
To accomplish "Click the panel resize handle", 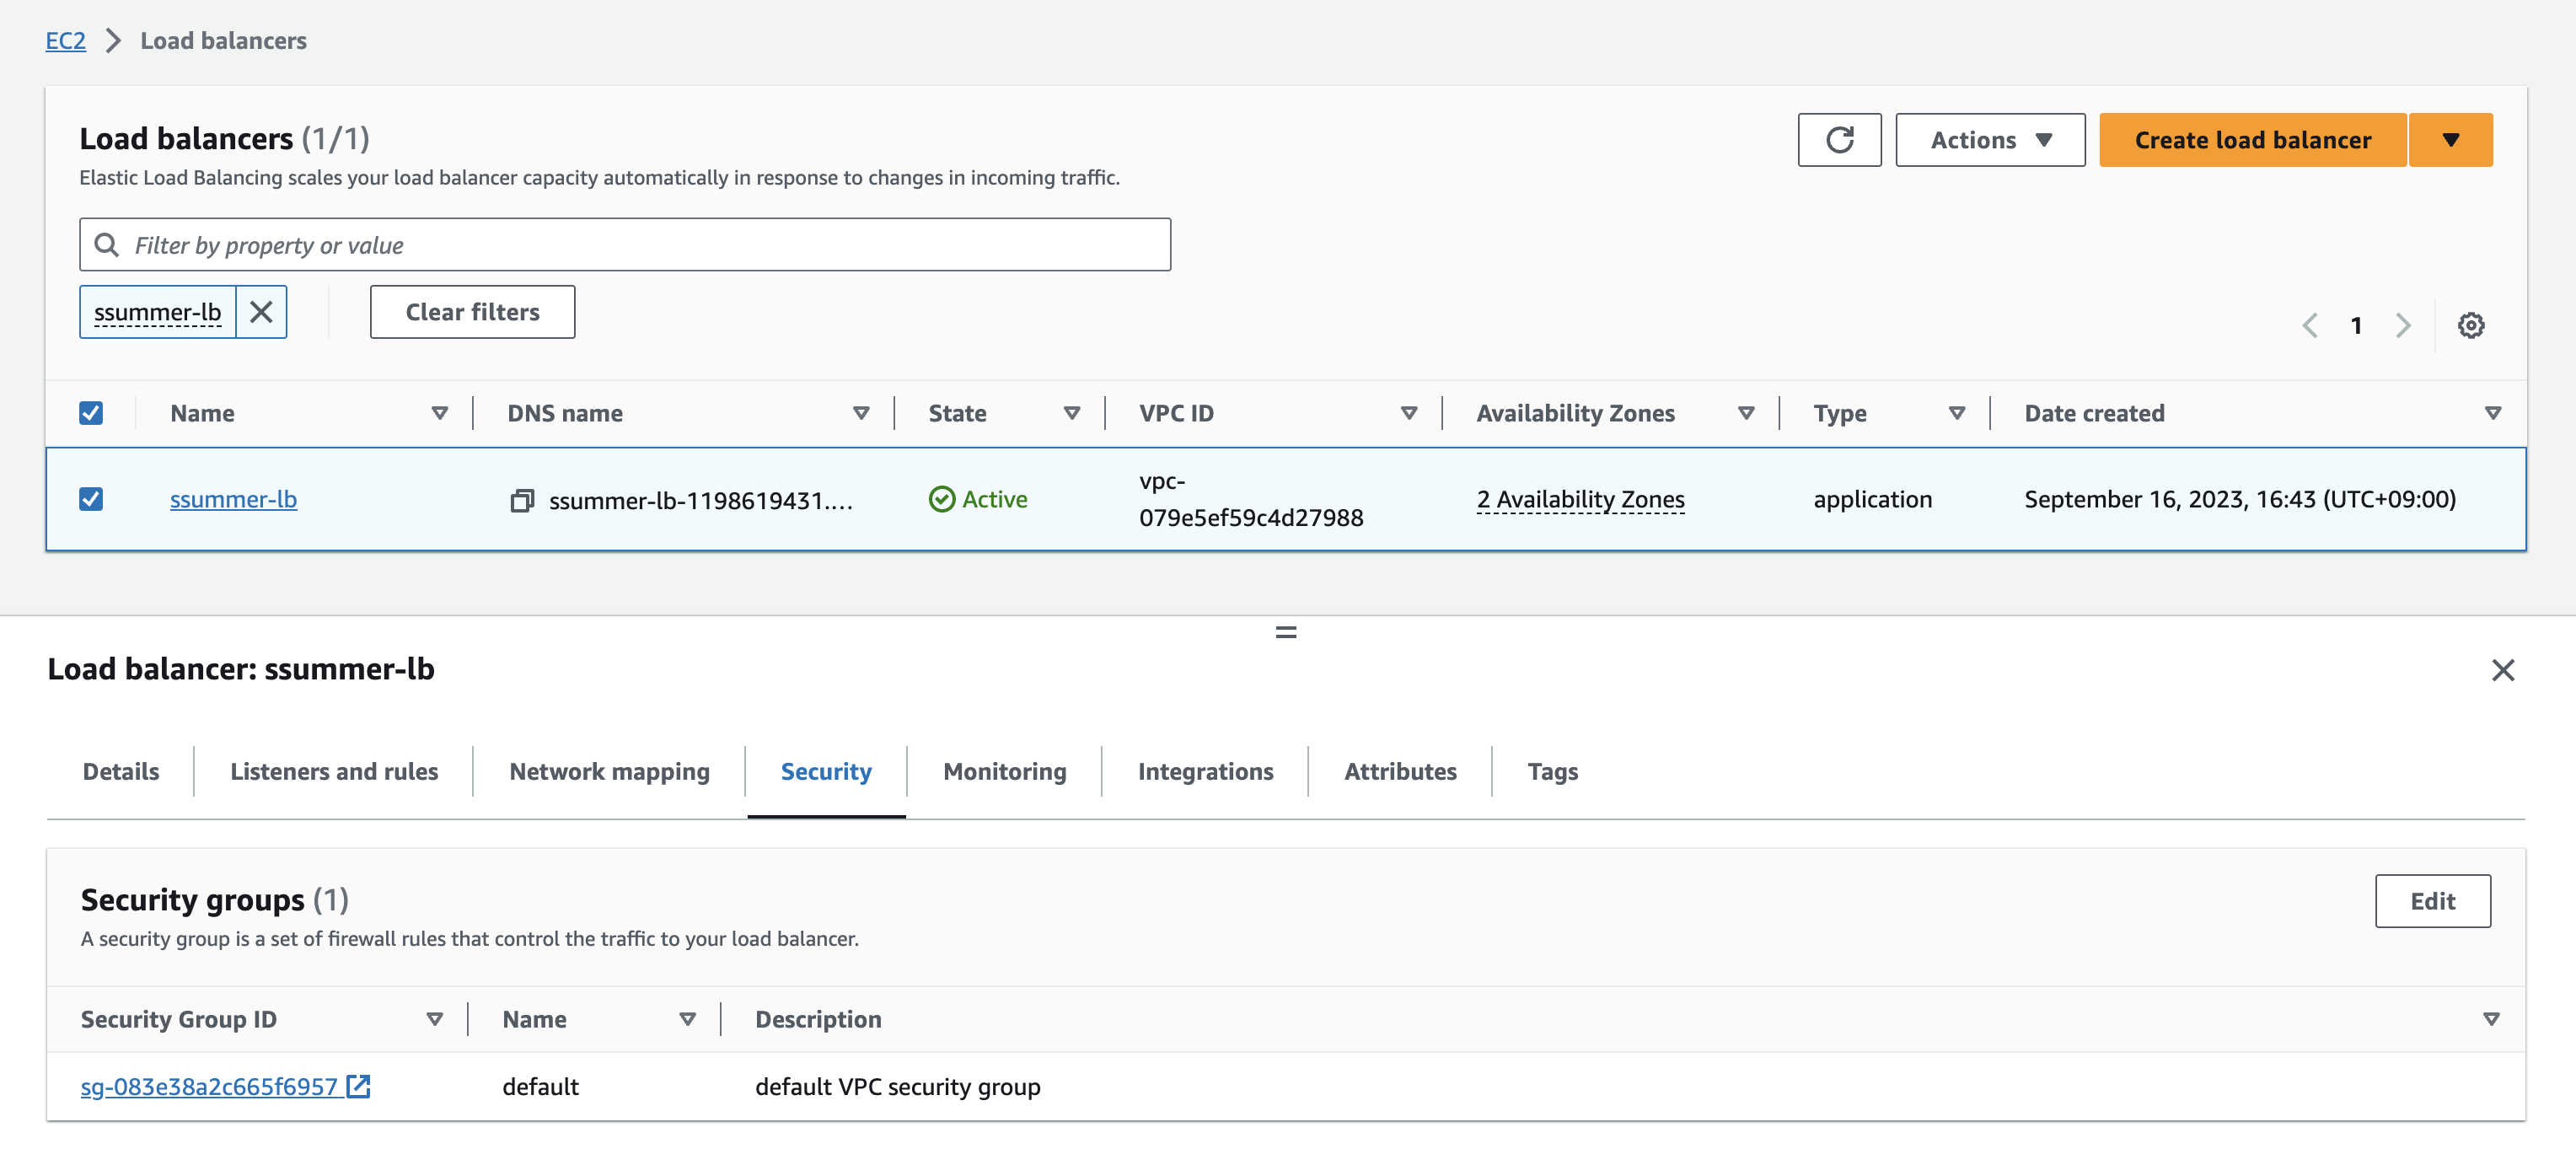I will pyautogui.click(x=1286, y=632).
